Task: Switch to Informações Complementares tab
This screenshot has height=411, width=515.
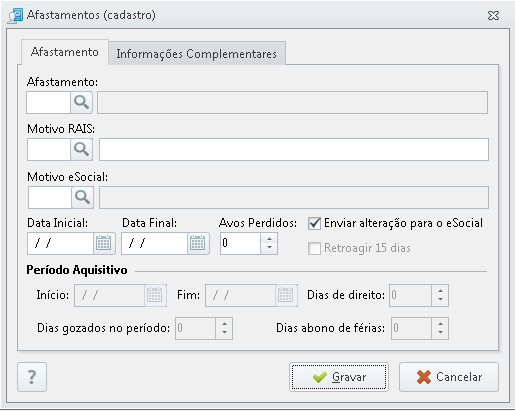Action: point(197,53)
